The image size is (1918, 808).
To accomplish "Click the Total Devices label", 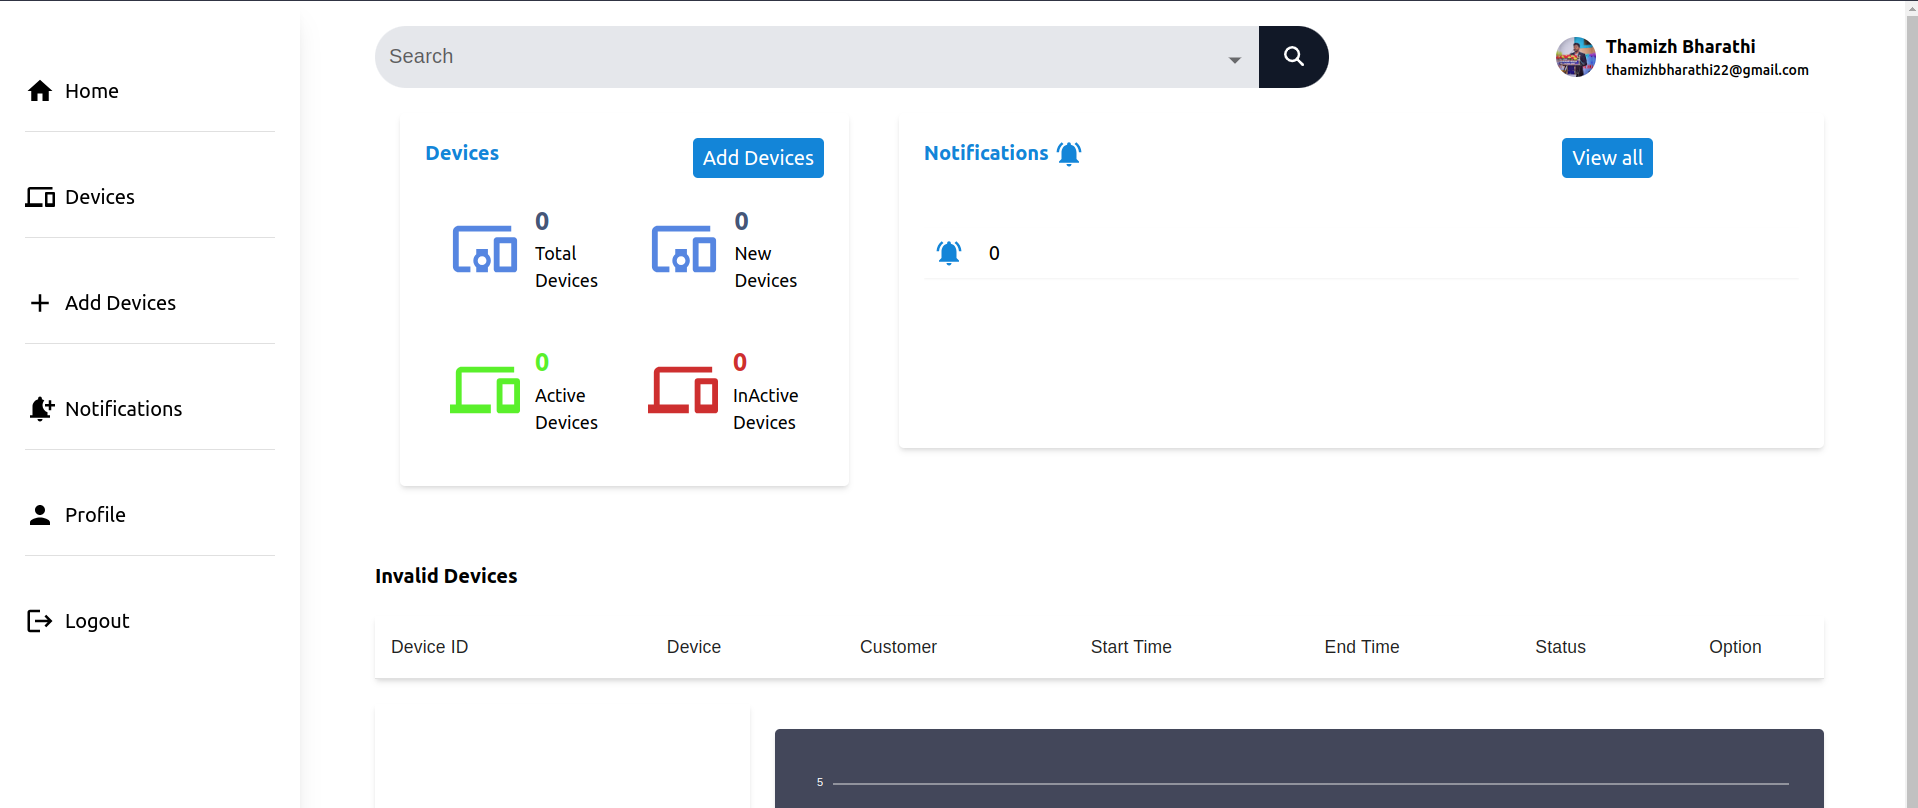I will [566, 267].
